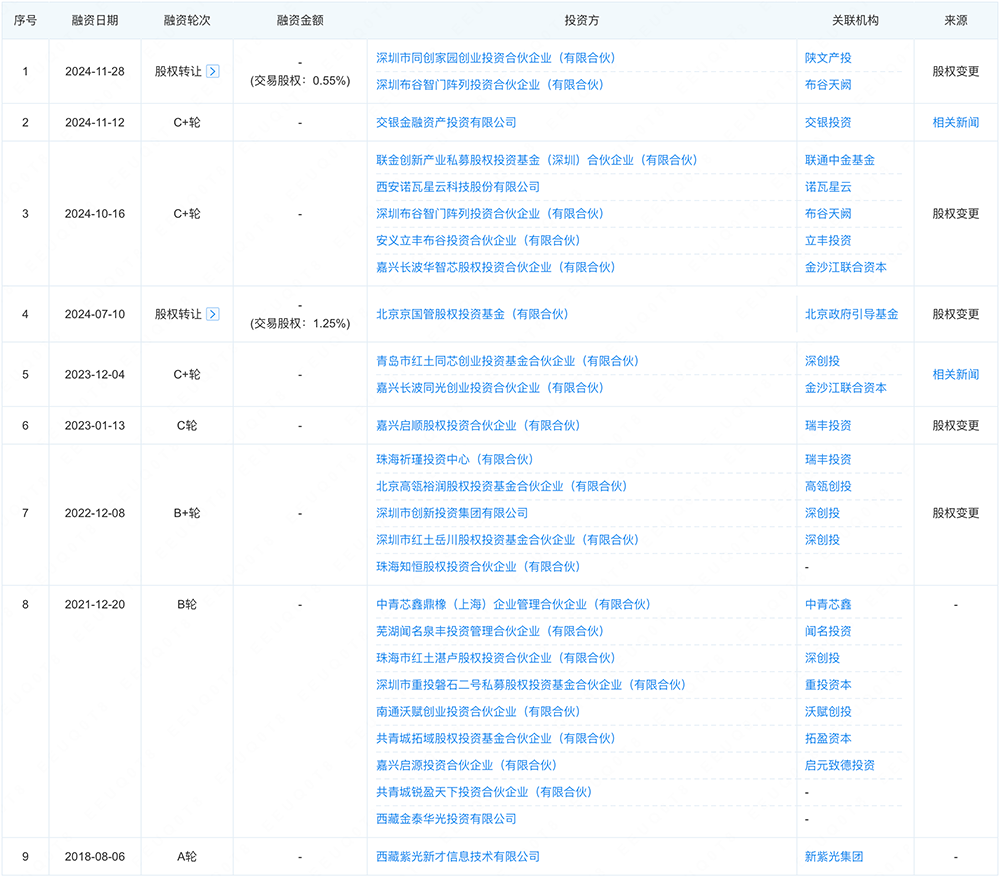
Task: Open the 陕文产投 related institution
Action: pos(828,58)
